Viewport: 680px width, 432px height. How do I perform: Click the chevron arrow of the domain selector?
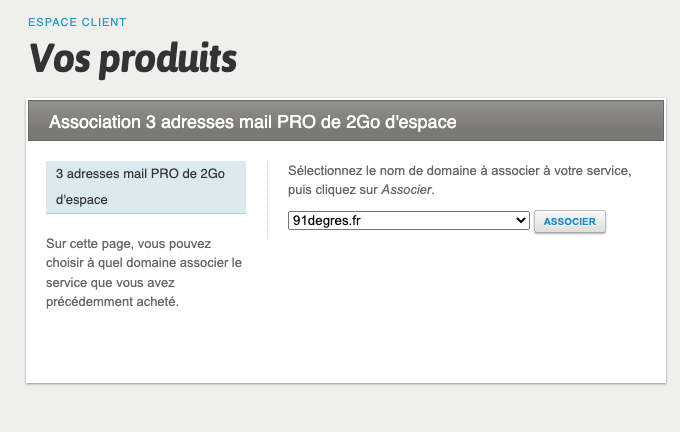pyautogui.click(x=520, y=220)
